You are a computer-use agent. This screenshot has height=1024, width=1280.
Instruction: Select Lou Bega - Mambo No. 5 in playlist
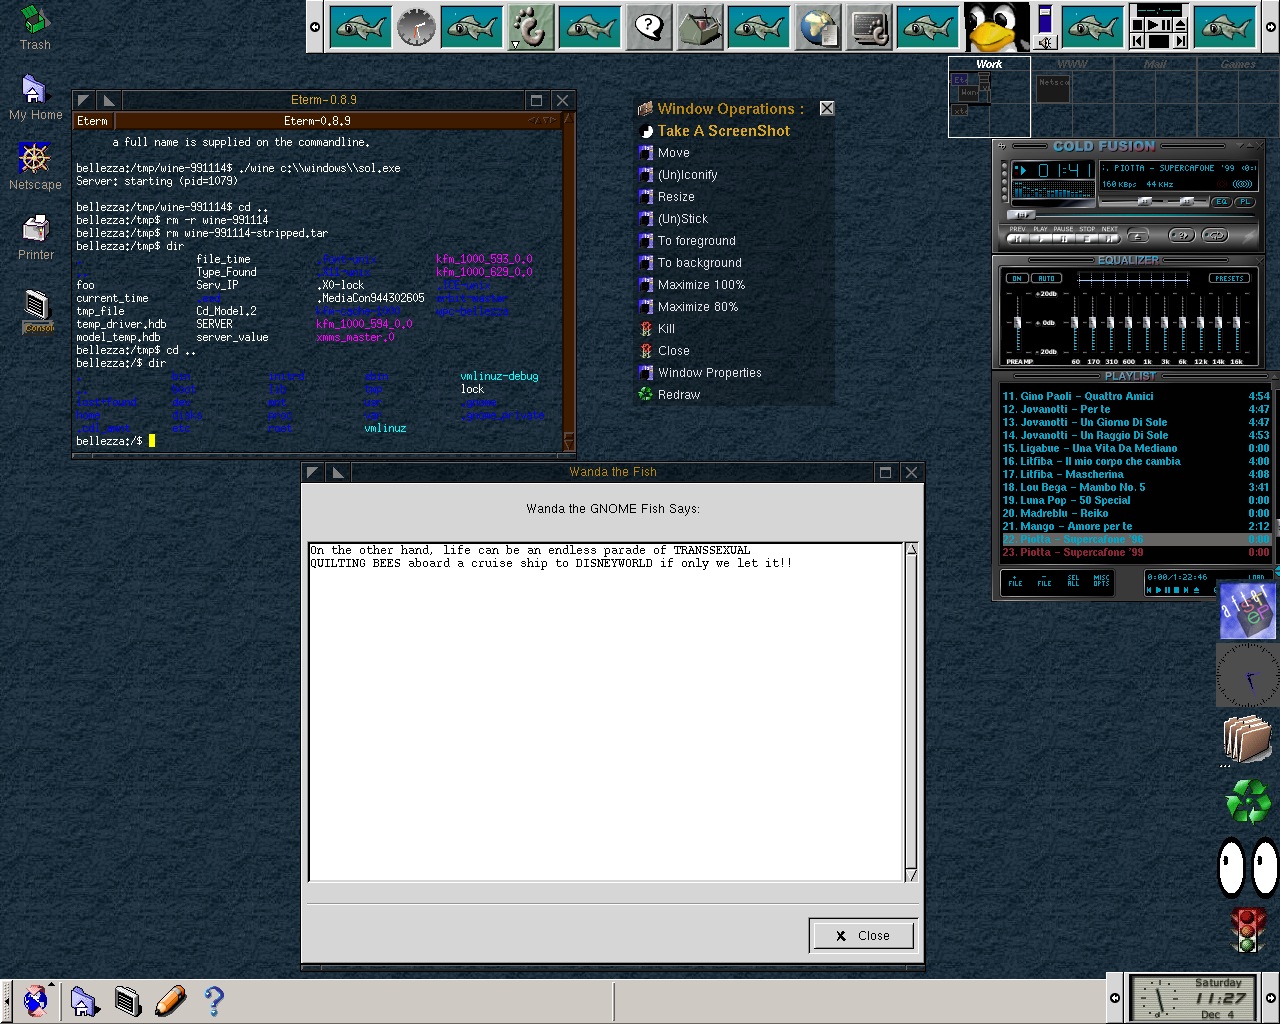(x=1082, y=487)
